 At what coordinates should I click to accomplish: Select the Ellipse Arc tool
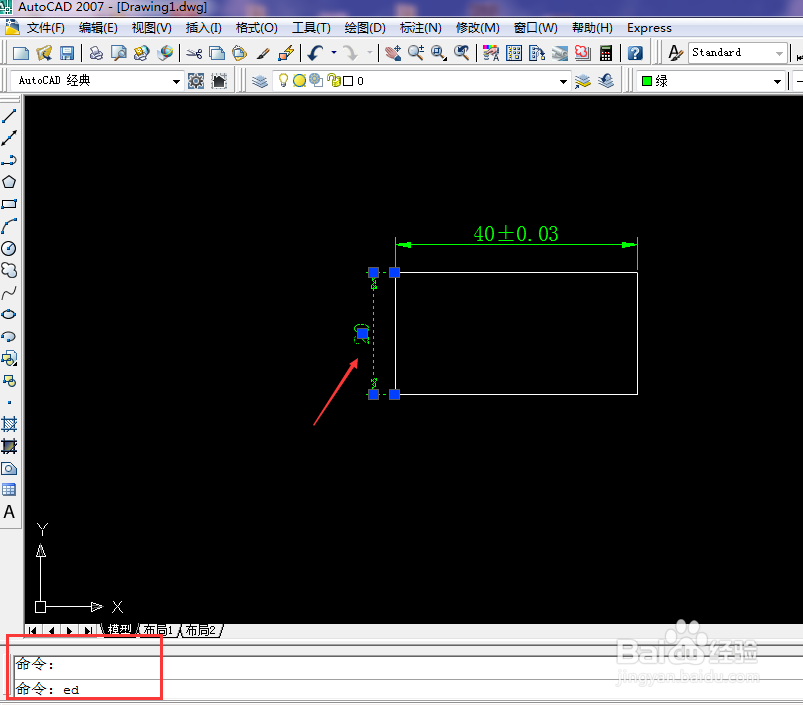9,336
